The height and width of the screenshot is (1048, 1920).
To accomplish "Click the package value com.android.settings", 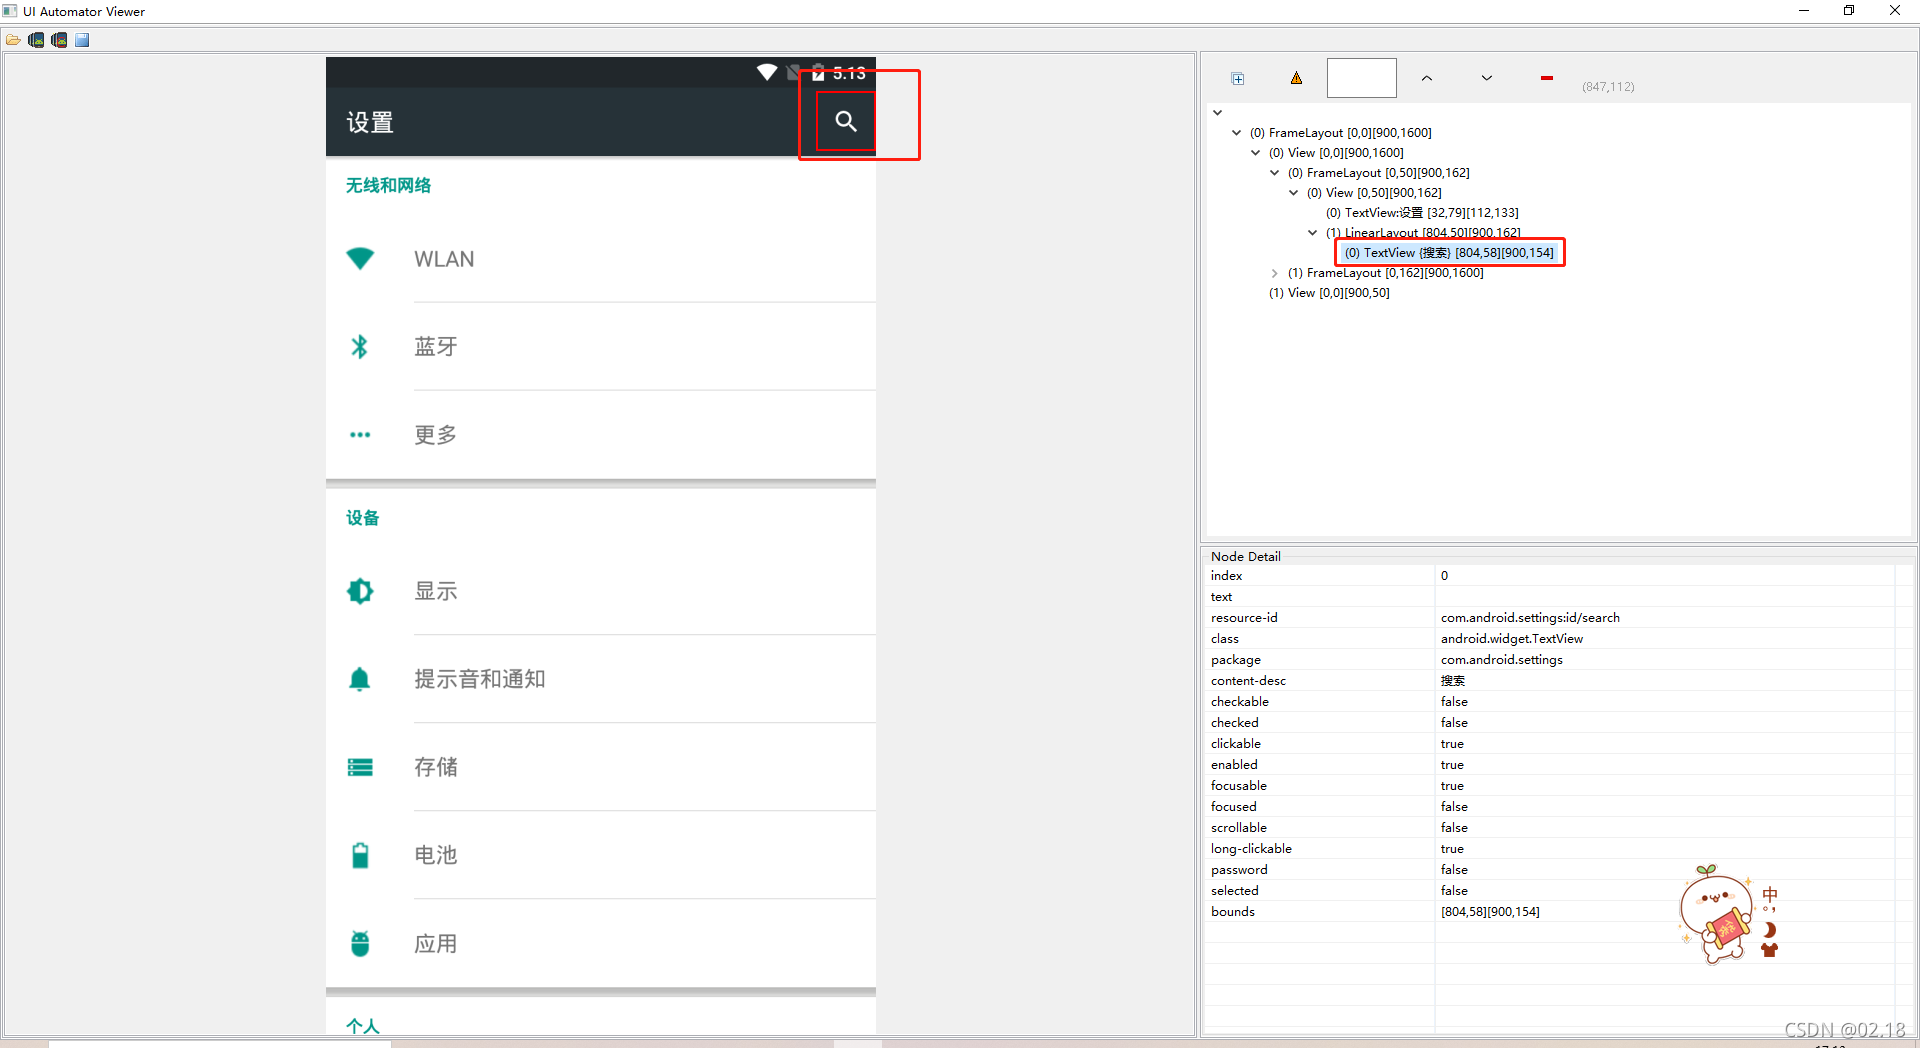I will (1501, 660).
